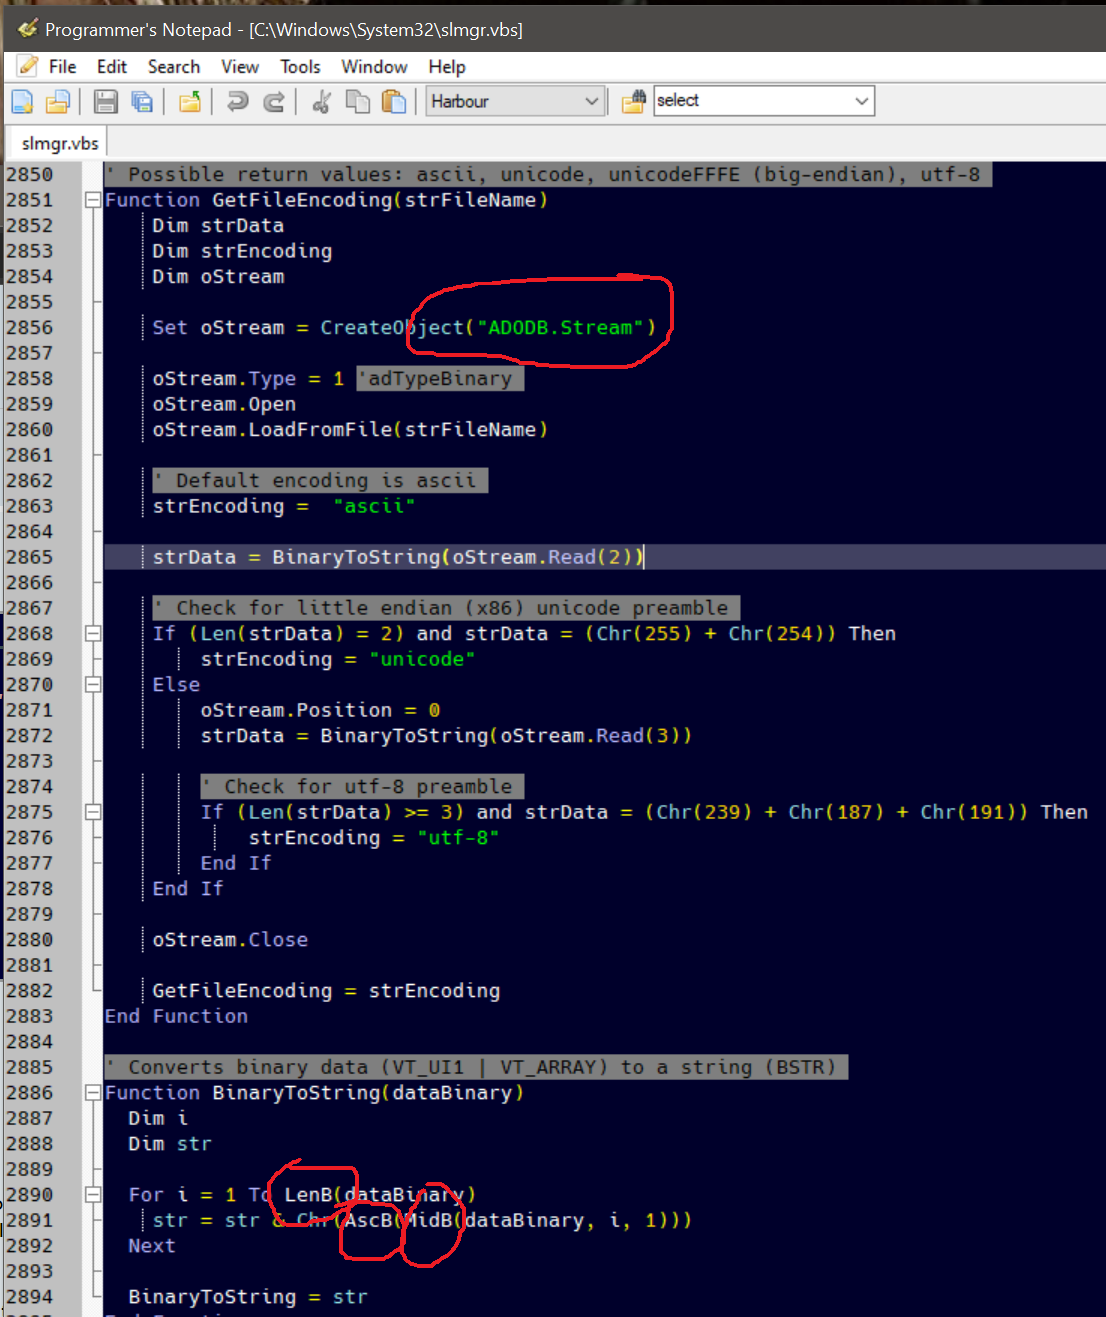This screenshot has height=1317, width=1106.
Task: Click 'Dim oStream' on line 2854
Action: coord(218,276)
